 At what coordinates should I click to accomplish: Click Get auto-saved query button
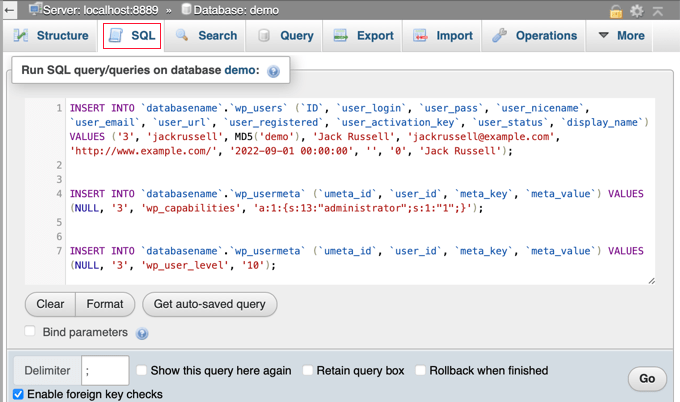209,304
